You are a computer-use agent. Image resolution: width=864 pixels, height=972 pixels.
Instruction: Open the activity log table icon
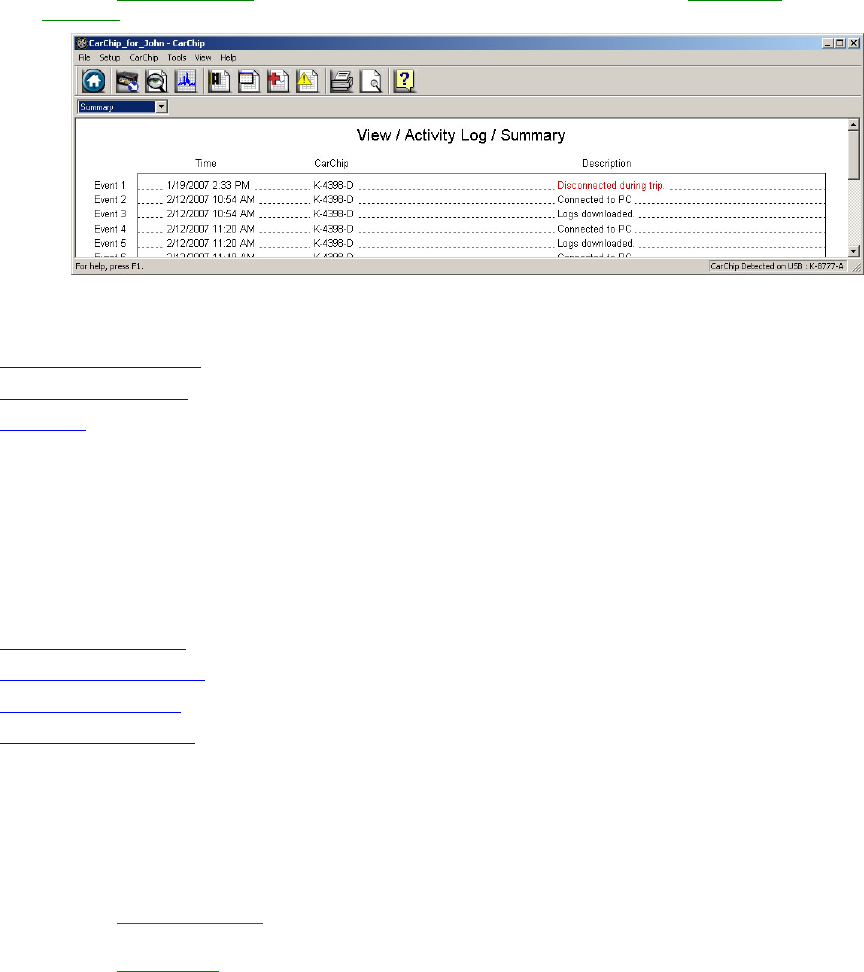(249, 81)
